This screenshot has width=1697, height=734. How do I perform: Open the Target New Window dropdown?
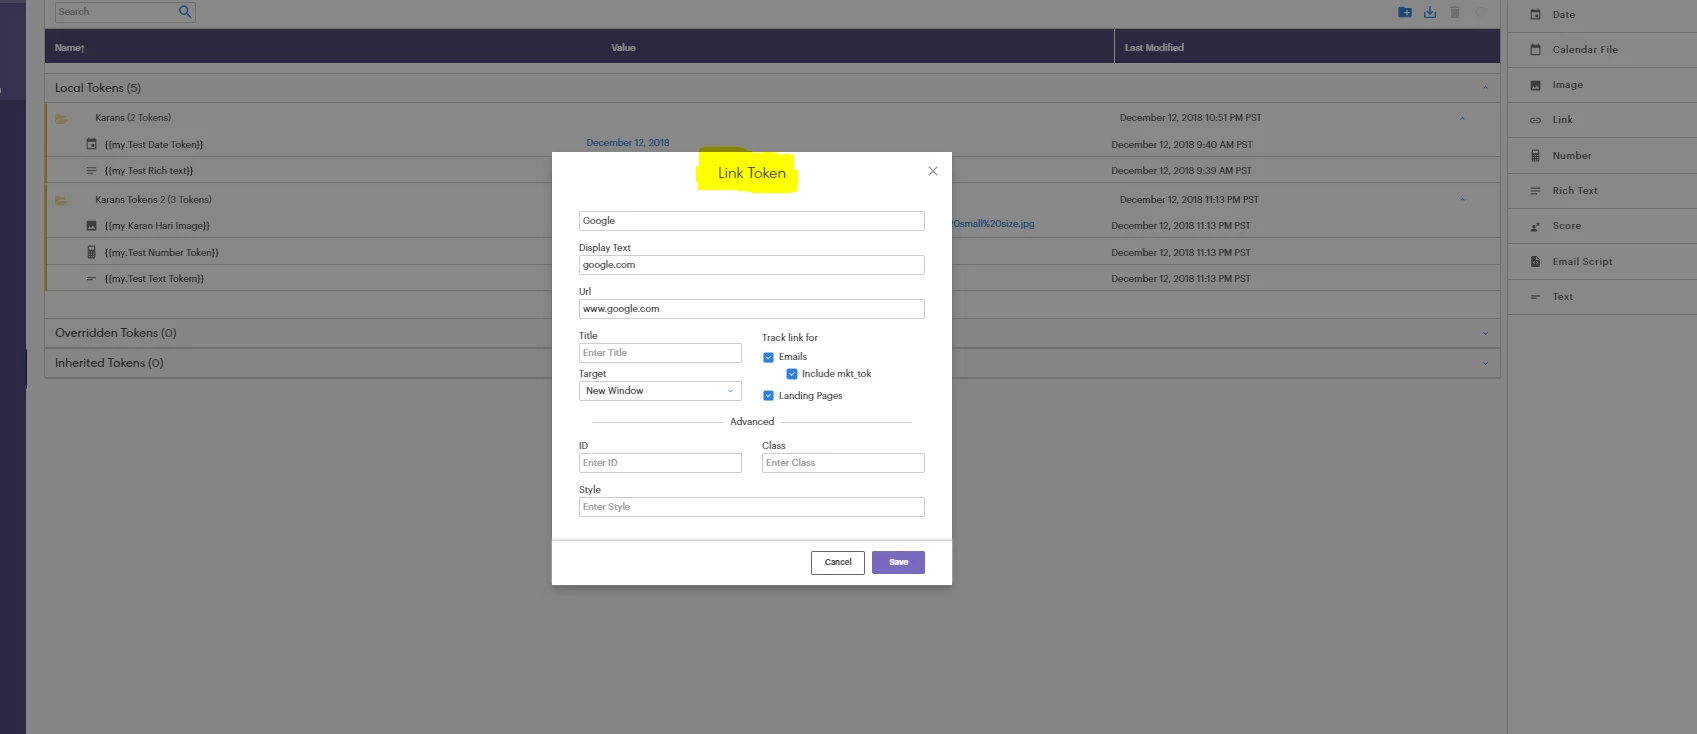[660, 391]
